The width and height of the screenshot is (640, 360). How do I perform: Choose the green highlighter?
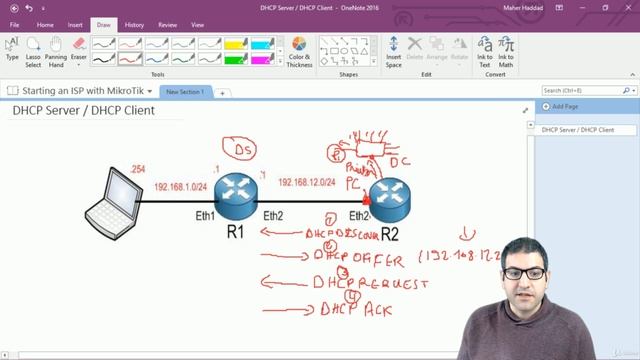(236, 59)
